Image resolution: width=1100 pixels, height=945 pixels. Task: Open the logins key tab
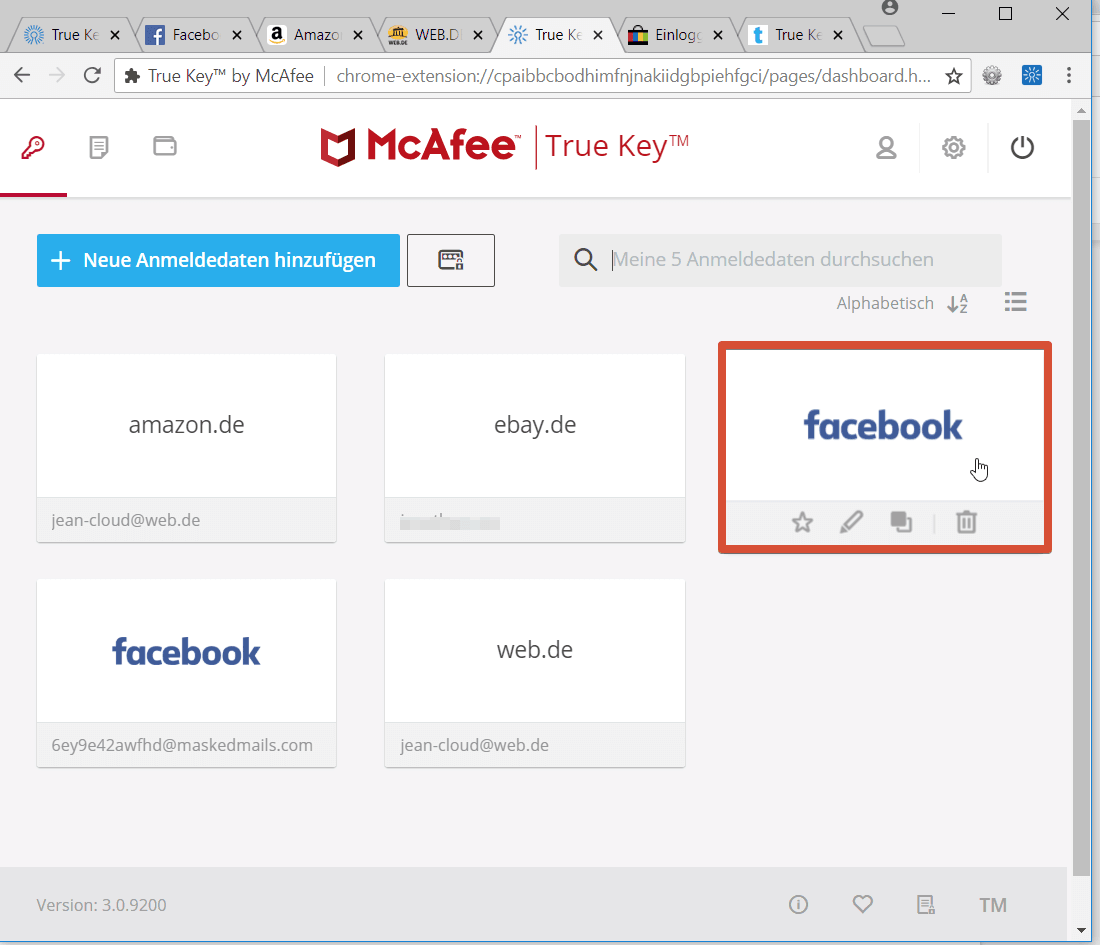[x=33, y=147]
